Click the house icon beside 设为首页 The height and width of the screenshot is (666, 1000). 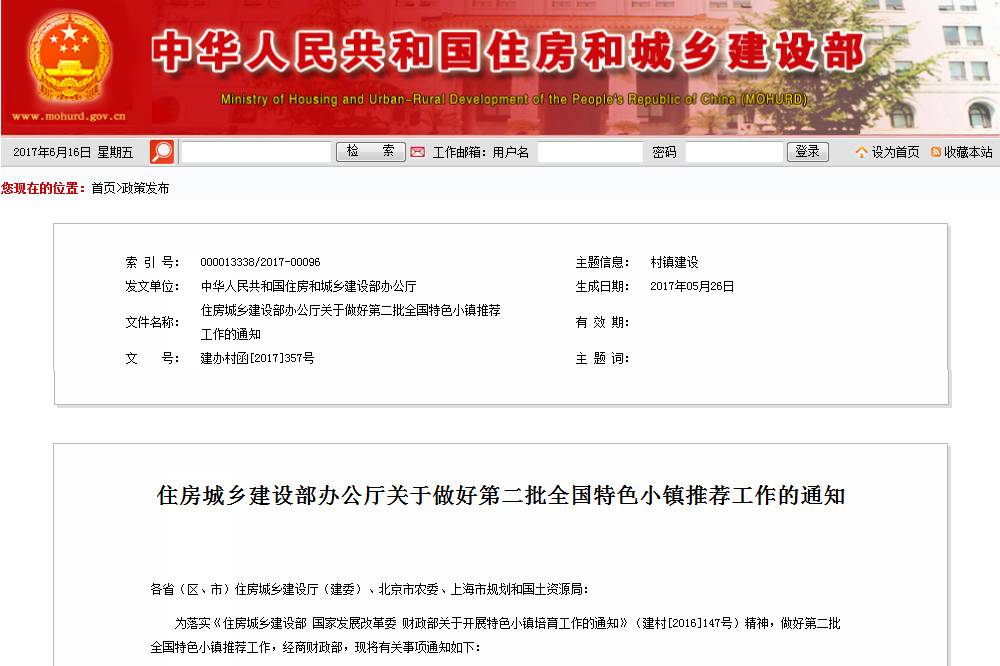(x=862, y=152)
